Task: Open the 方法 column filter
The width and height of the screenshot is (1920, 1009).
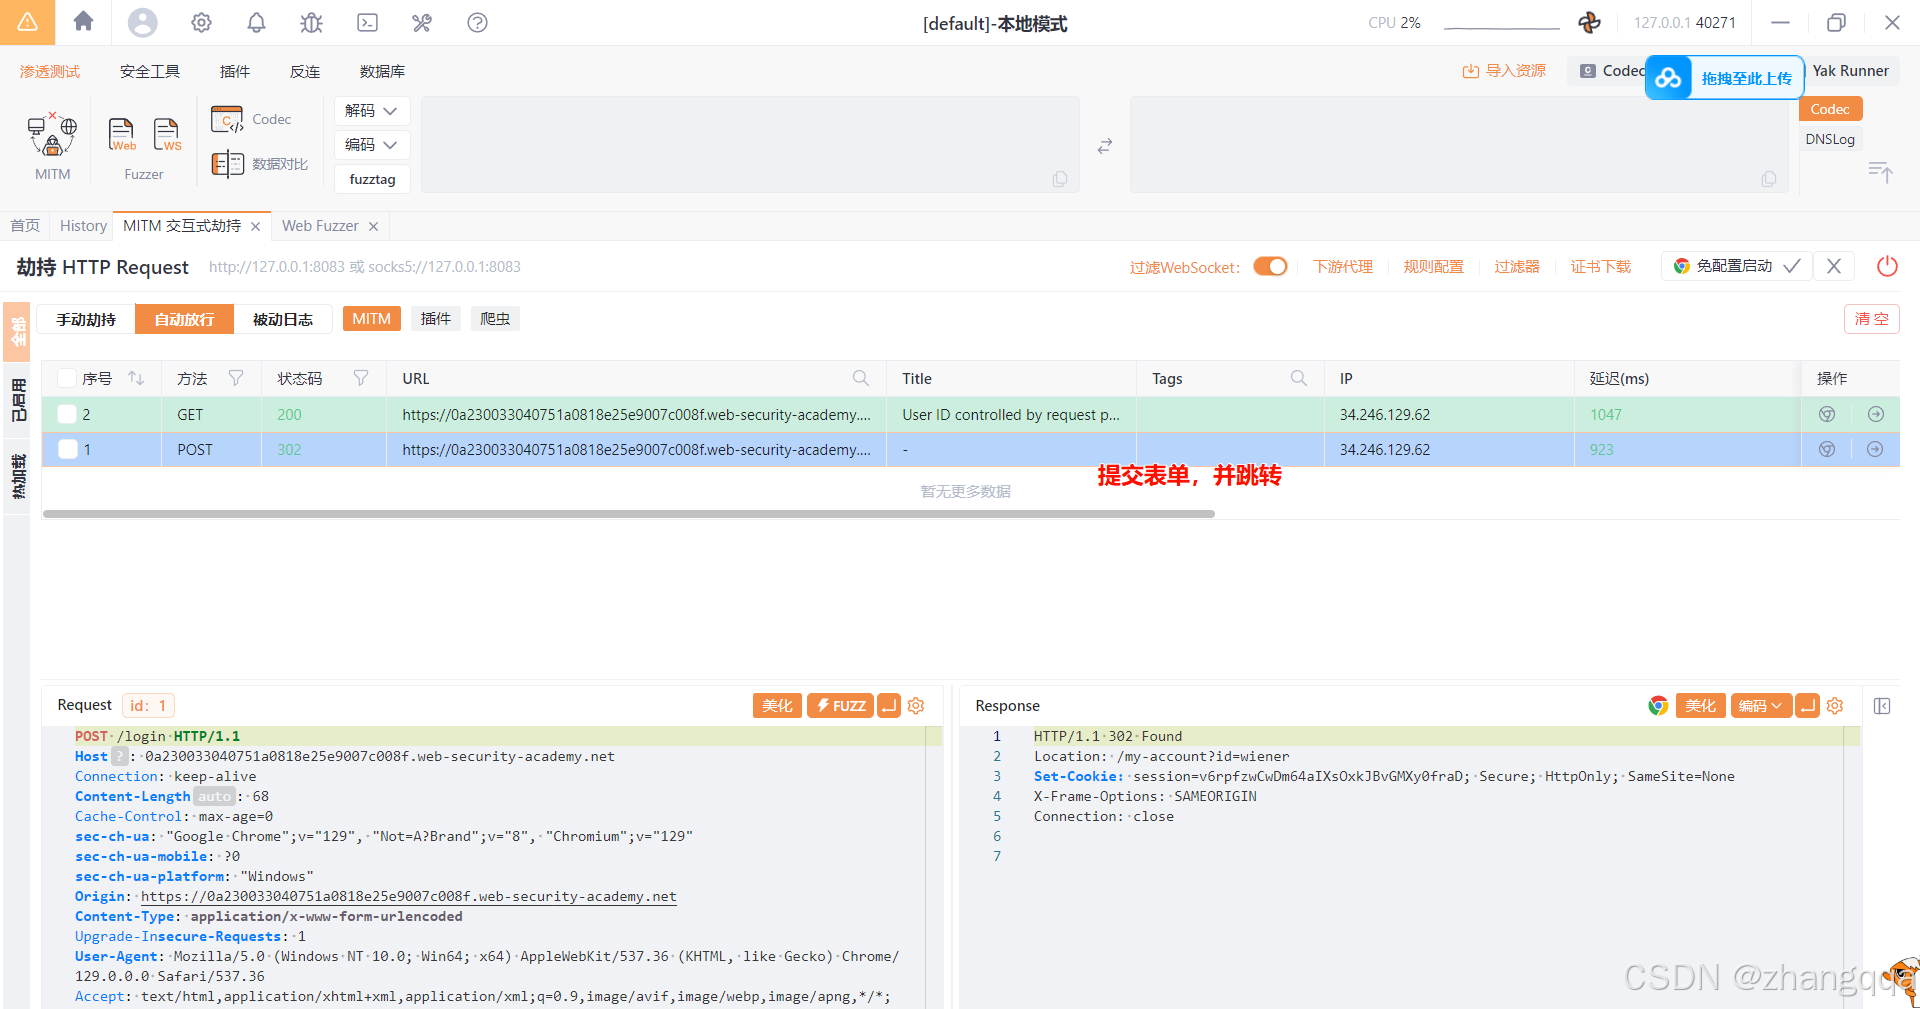Action: pos(235,378)
